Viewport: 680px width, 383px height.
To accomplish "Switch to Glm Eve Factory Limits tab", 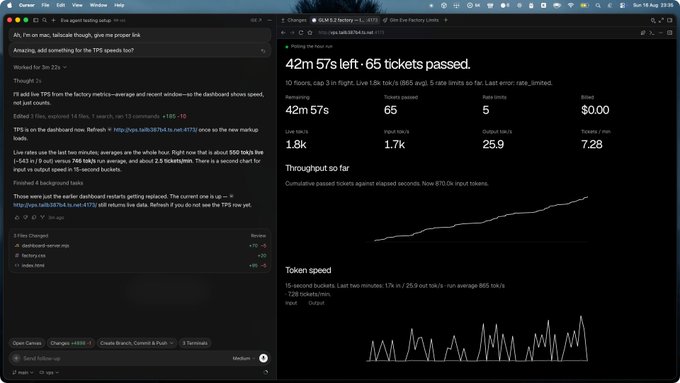I will coord(411,20).
